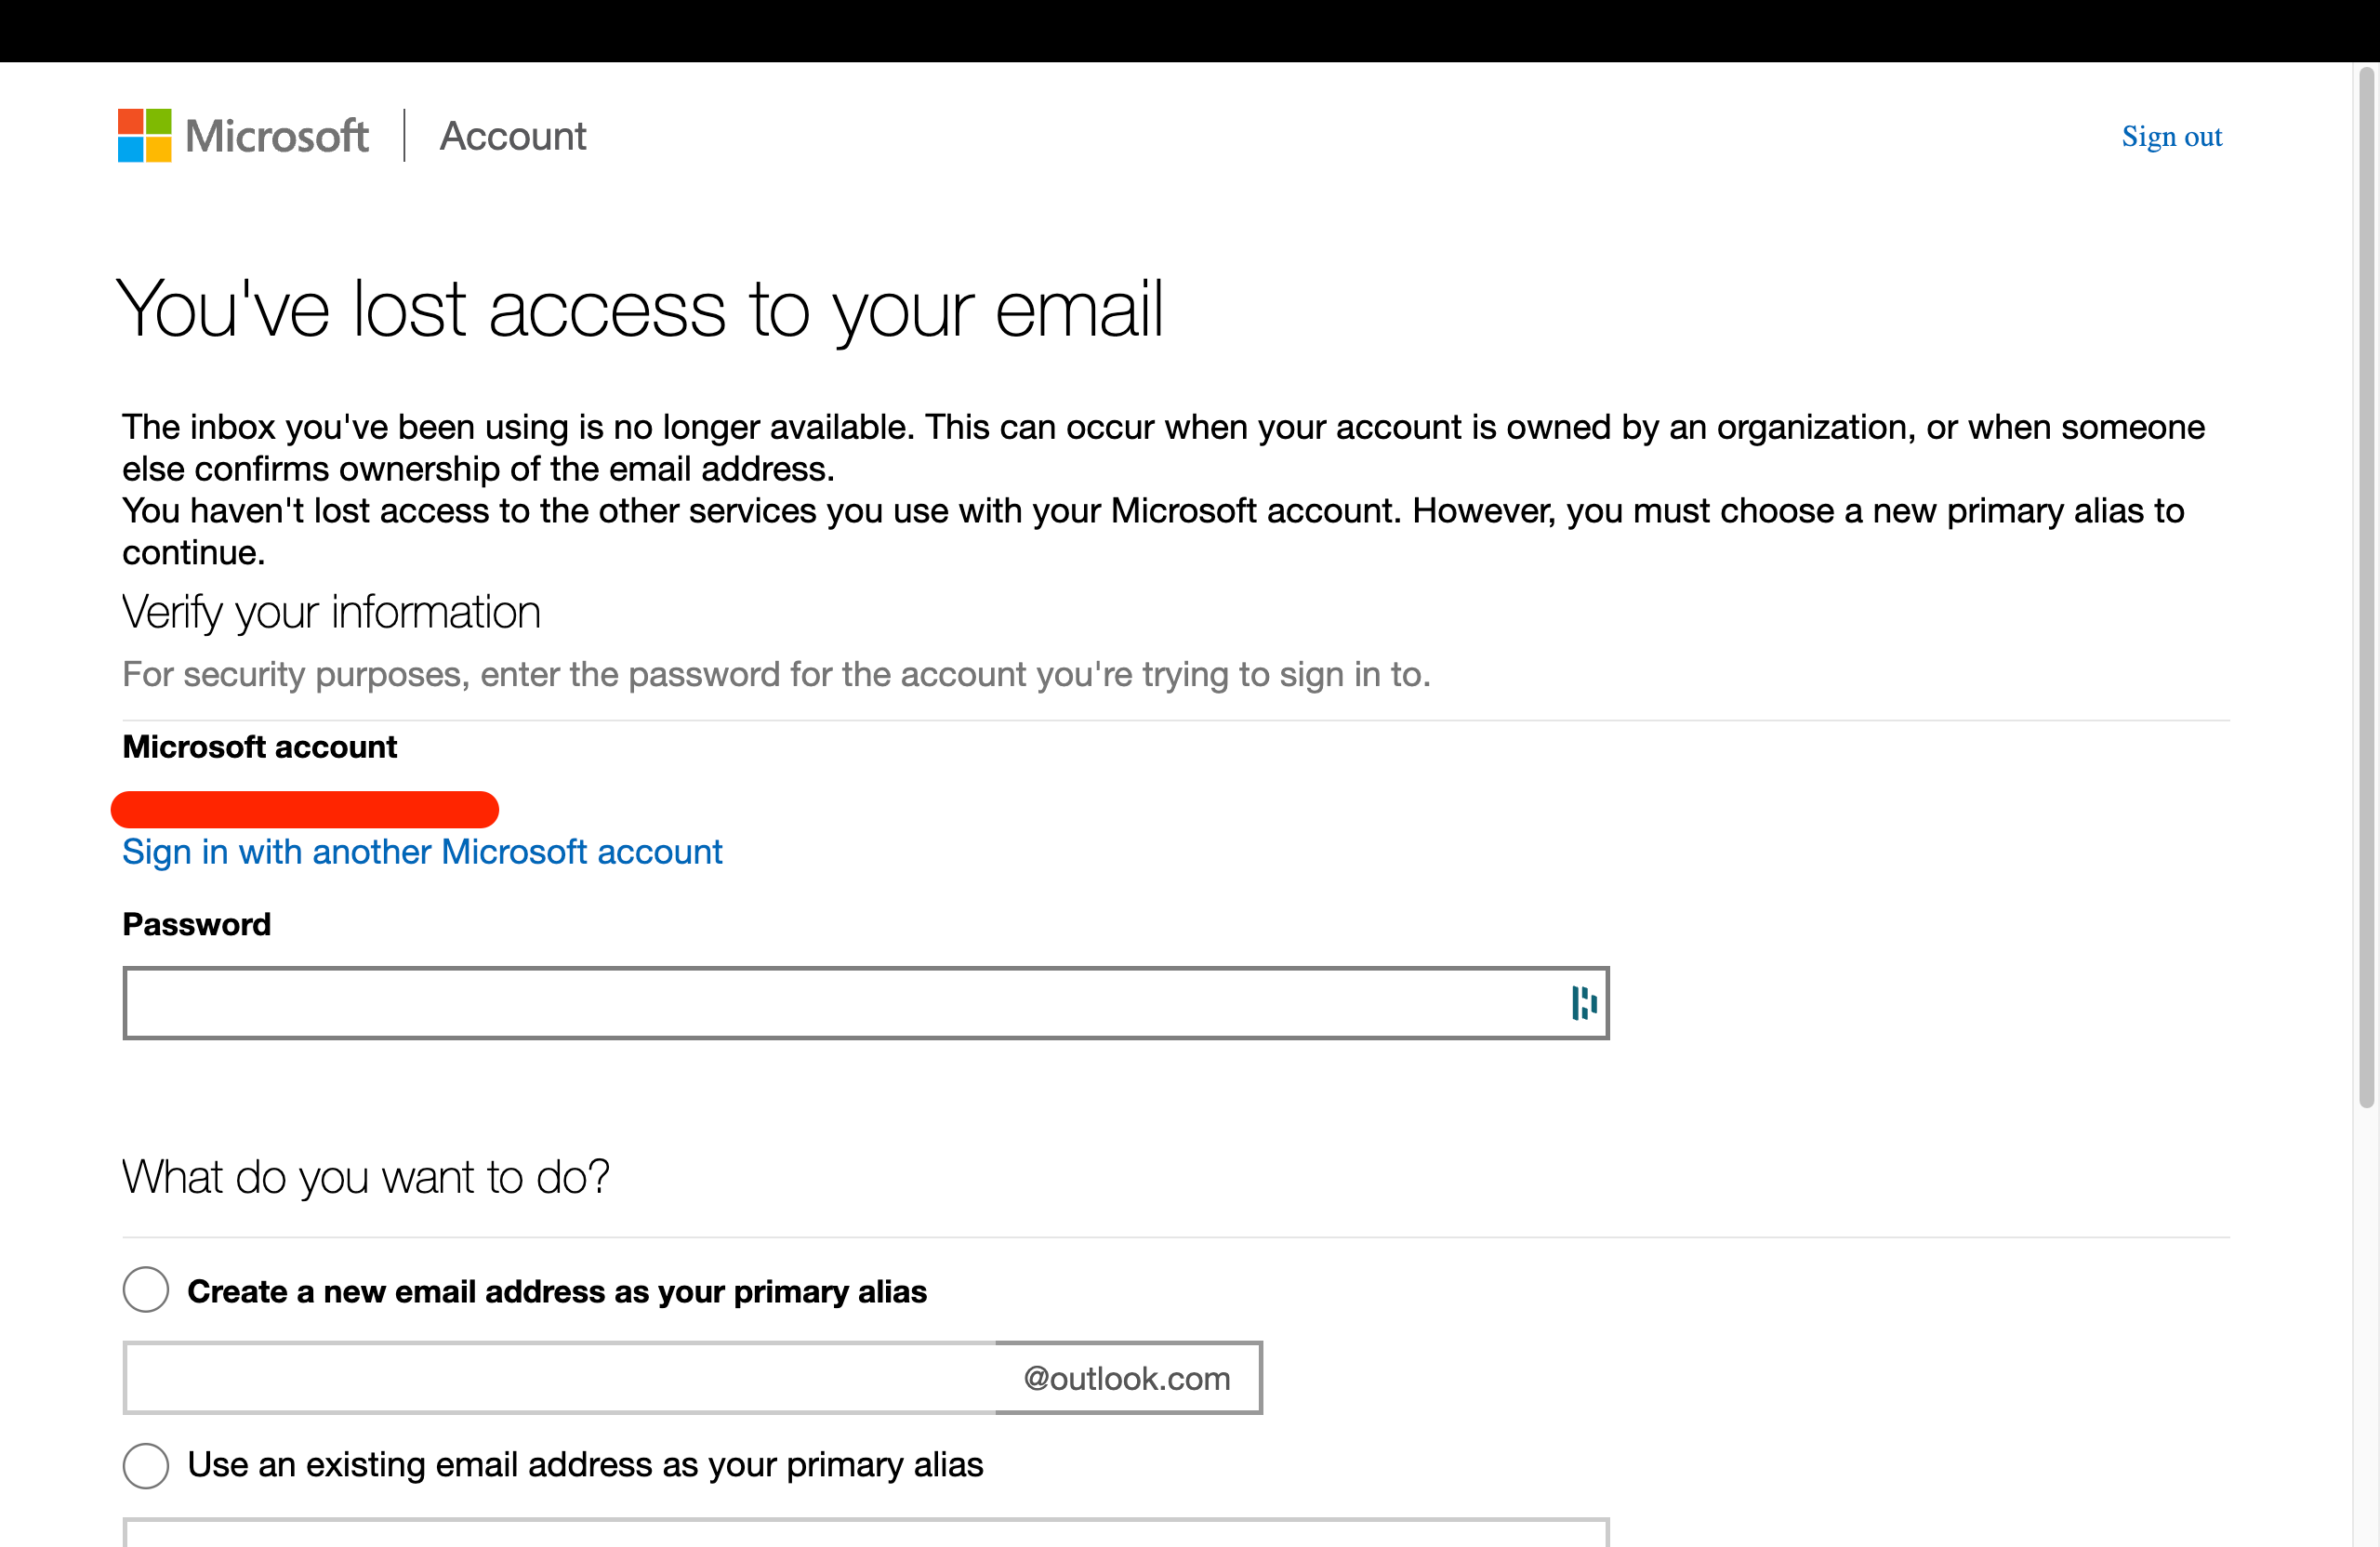Click the 'Create a new email address' label text
2380x1547 pixels.
pyautogui.click(x=557, y=1291)
